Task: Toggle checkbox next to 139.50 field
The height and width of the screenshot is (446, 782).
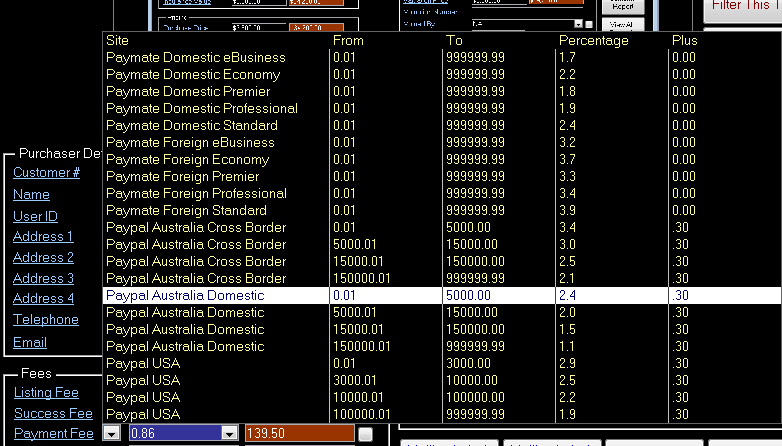Action: click(x=366, y=434)
